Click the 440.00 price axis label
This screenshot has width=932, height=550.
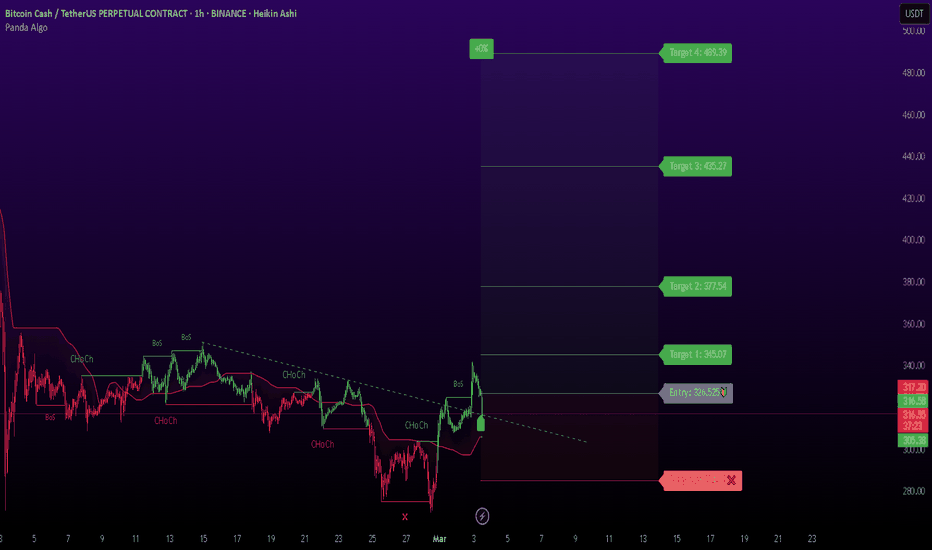click(x=914, y=156)
